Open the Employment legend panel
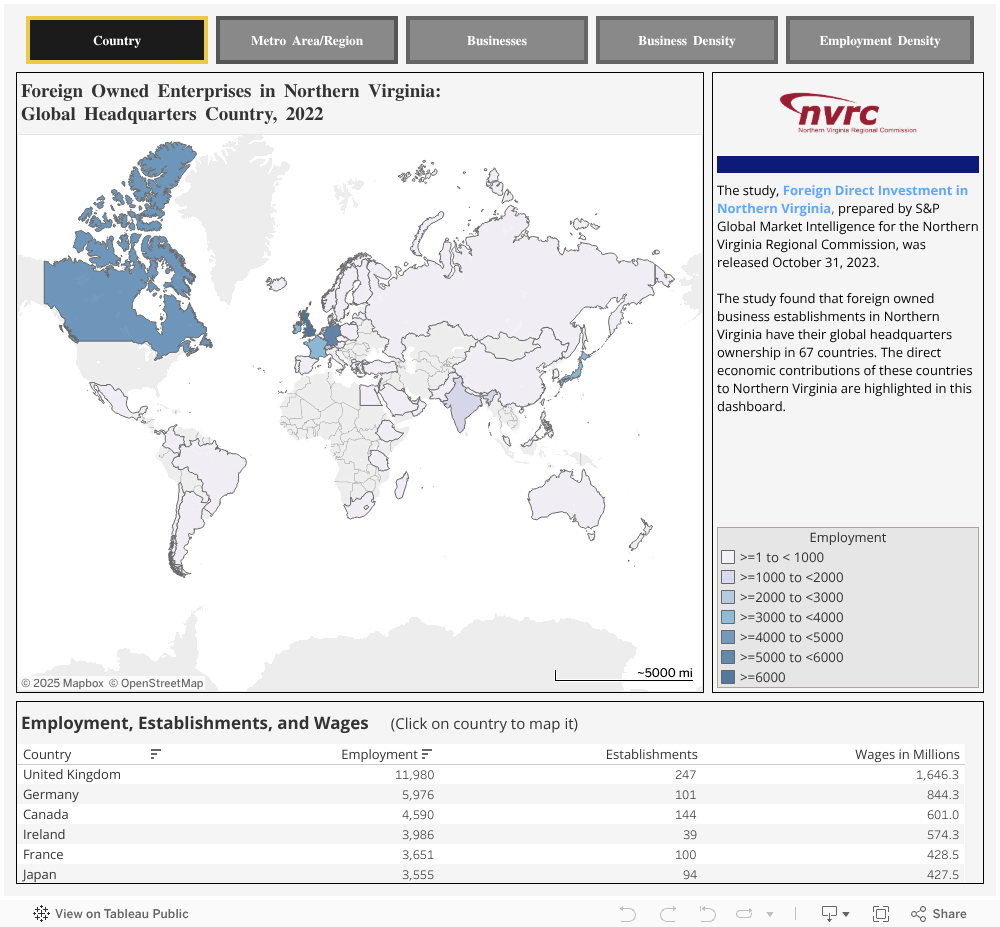1000x927 pixels. point(847,537)
